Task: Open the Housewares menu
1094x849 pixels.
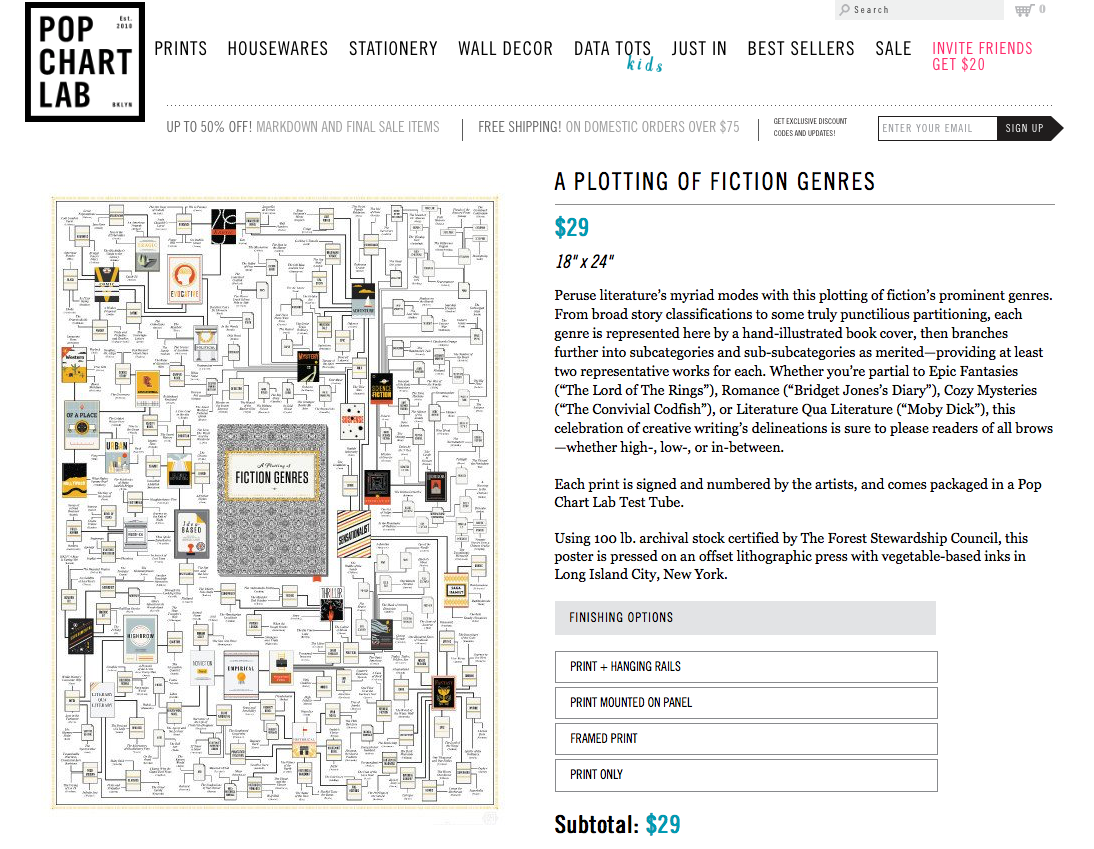Action: [278, 48]
